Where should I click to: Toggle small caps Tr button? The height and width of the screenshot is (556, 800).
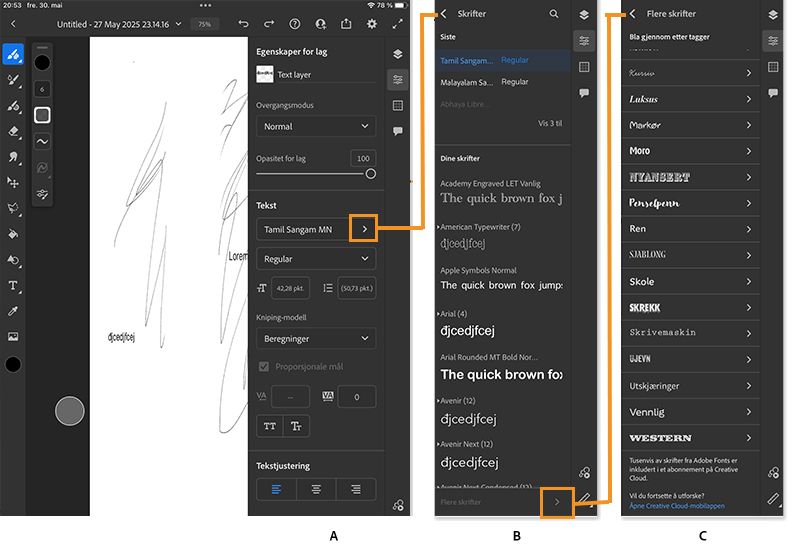296,426
